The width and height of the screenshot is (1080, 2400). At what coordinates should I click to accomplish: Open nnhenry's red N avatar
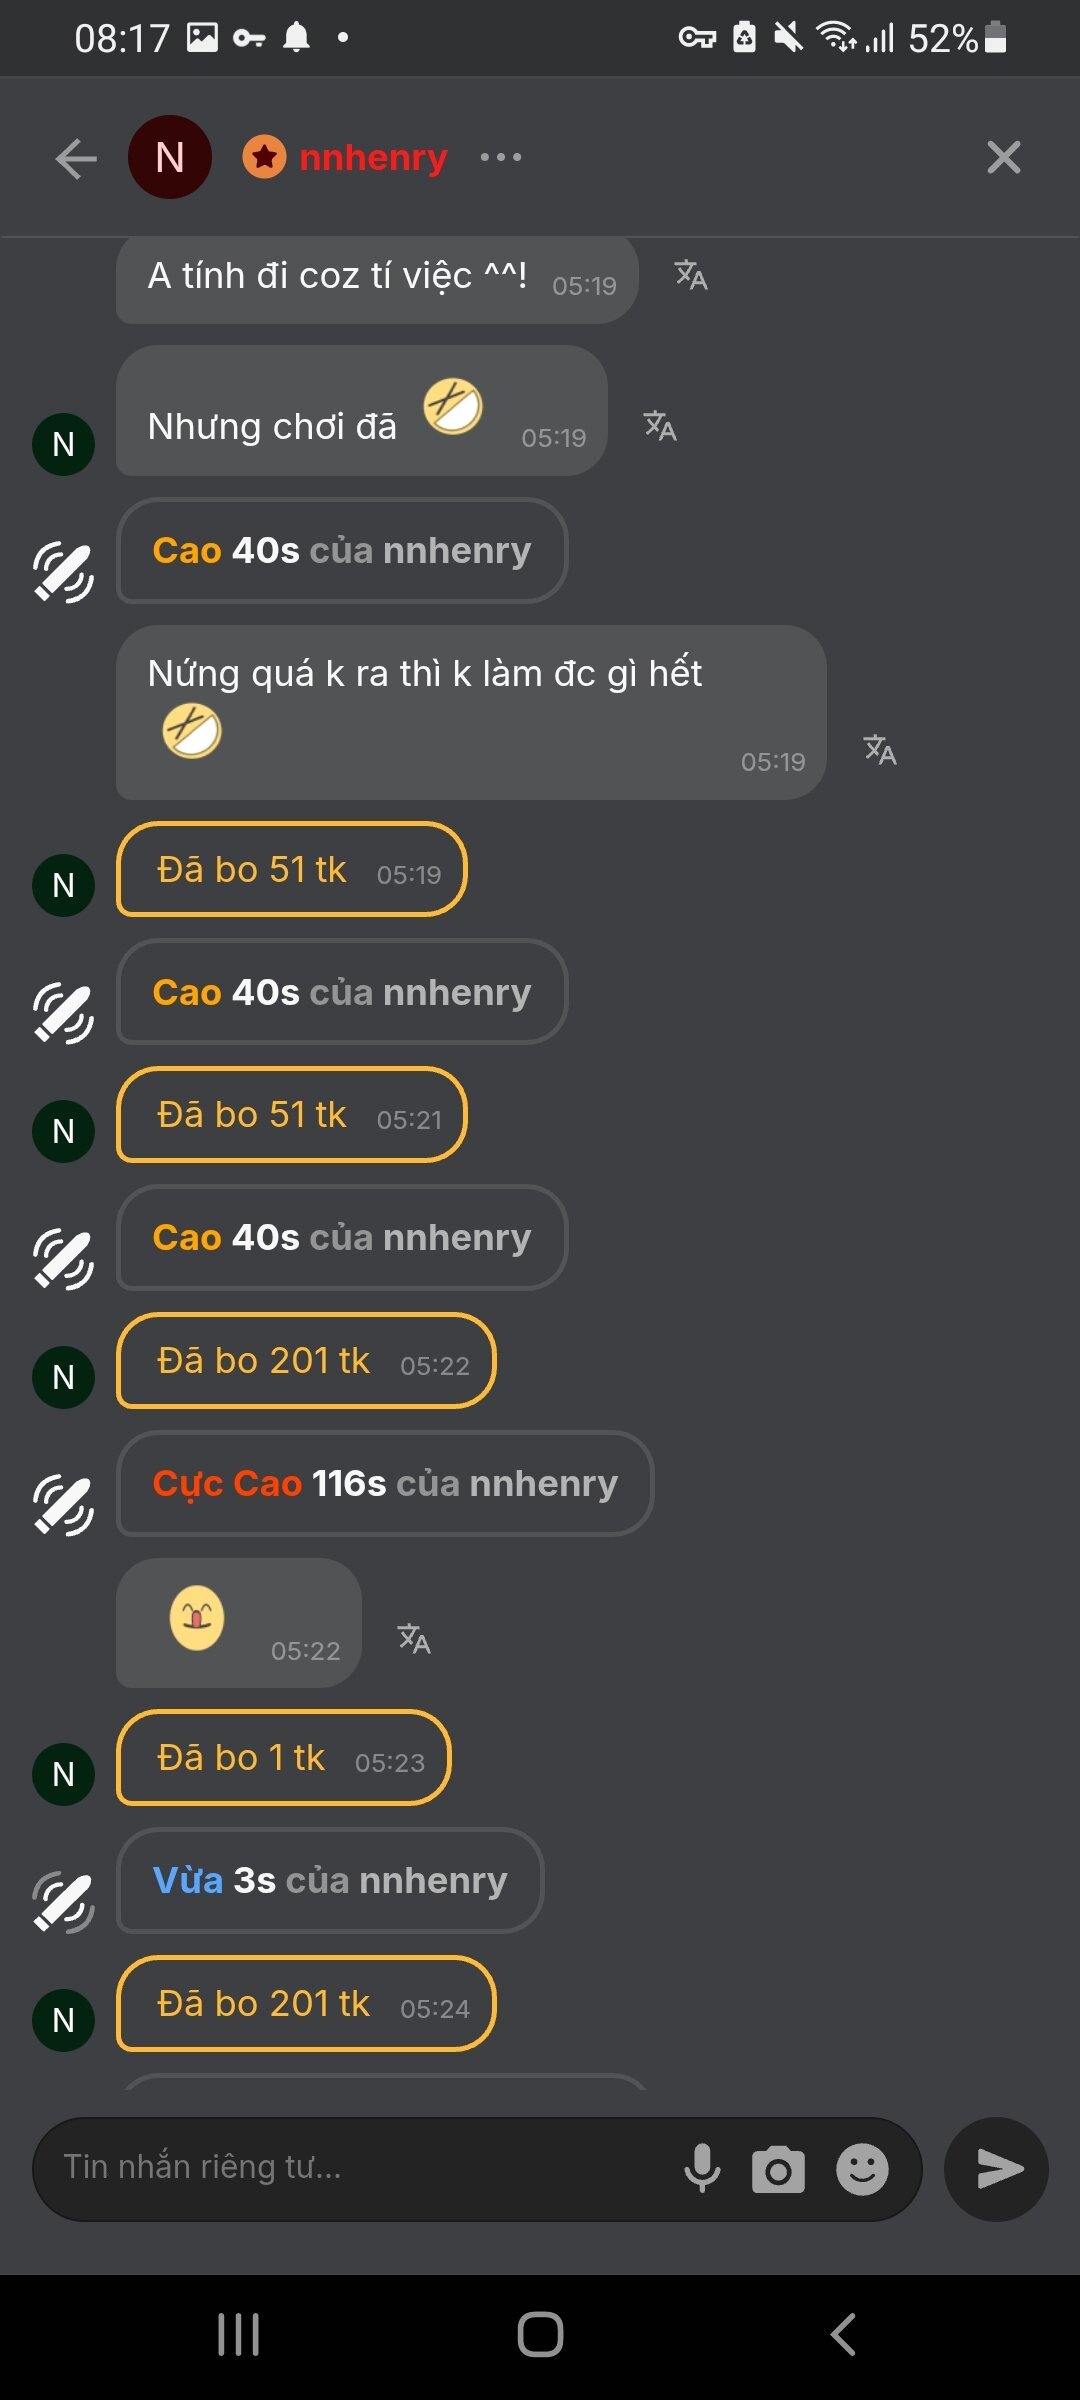pos(170,157)
